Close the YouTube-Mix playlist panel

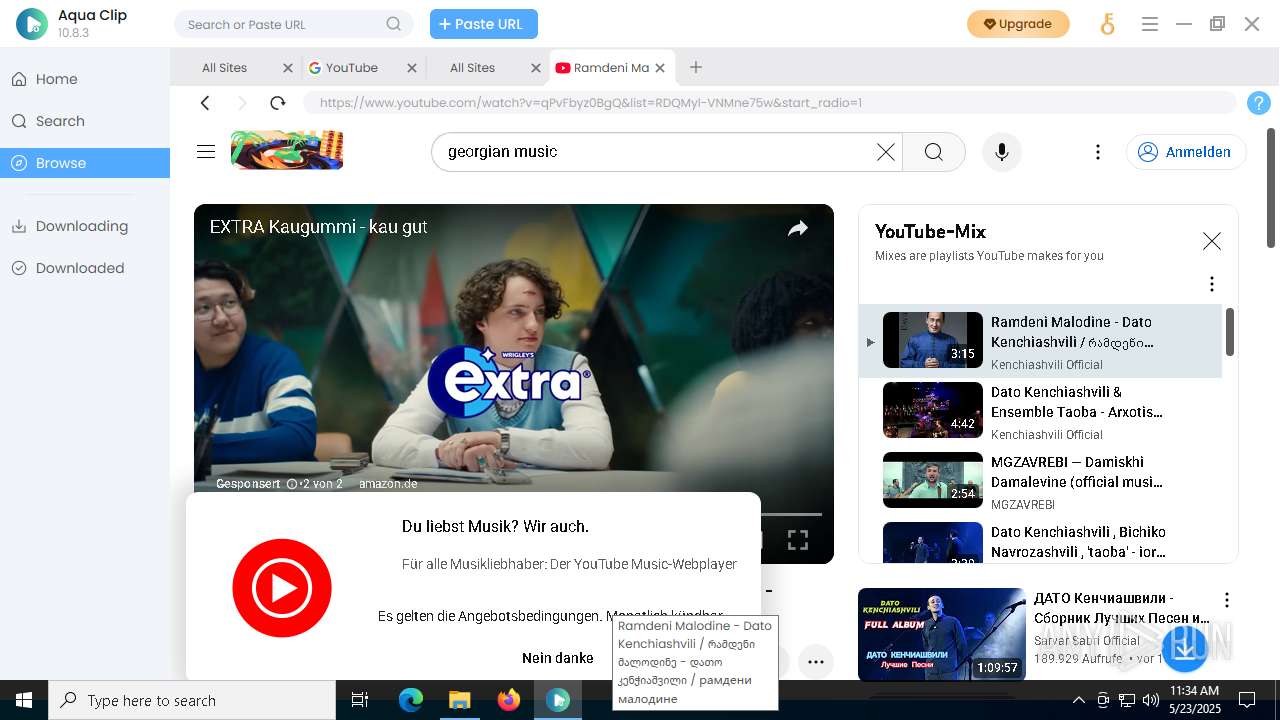(x=1211, y=241)
